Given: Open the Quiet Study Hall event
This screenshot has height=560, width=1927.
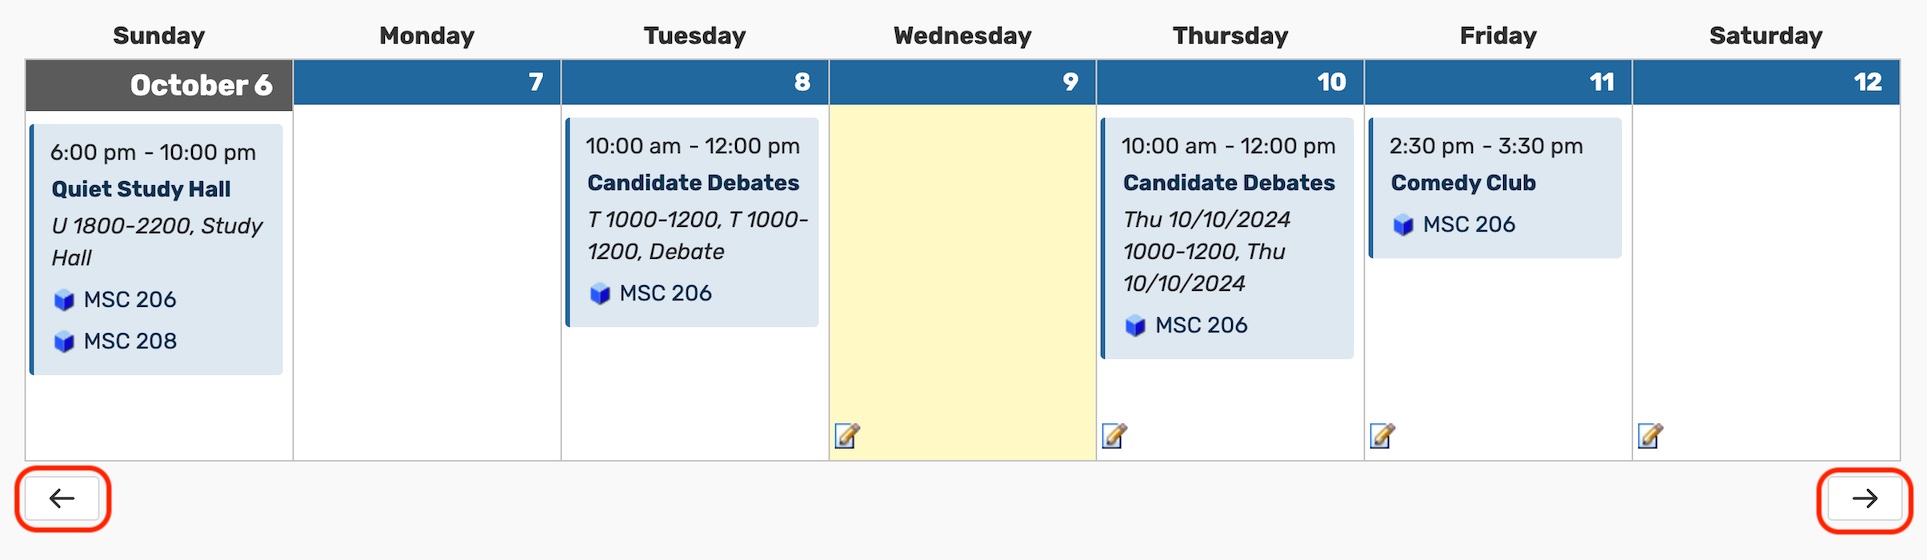Looking at the screenshot, I should point(141,189).
